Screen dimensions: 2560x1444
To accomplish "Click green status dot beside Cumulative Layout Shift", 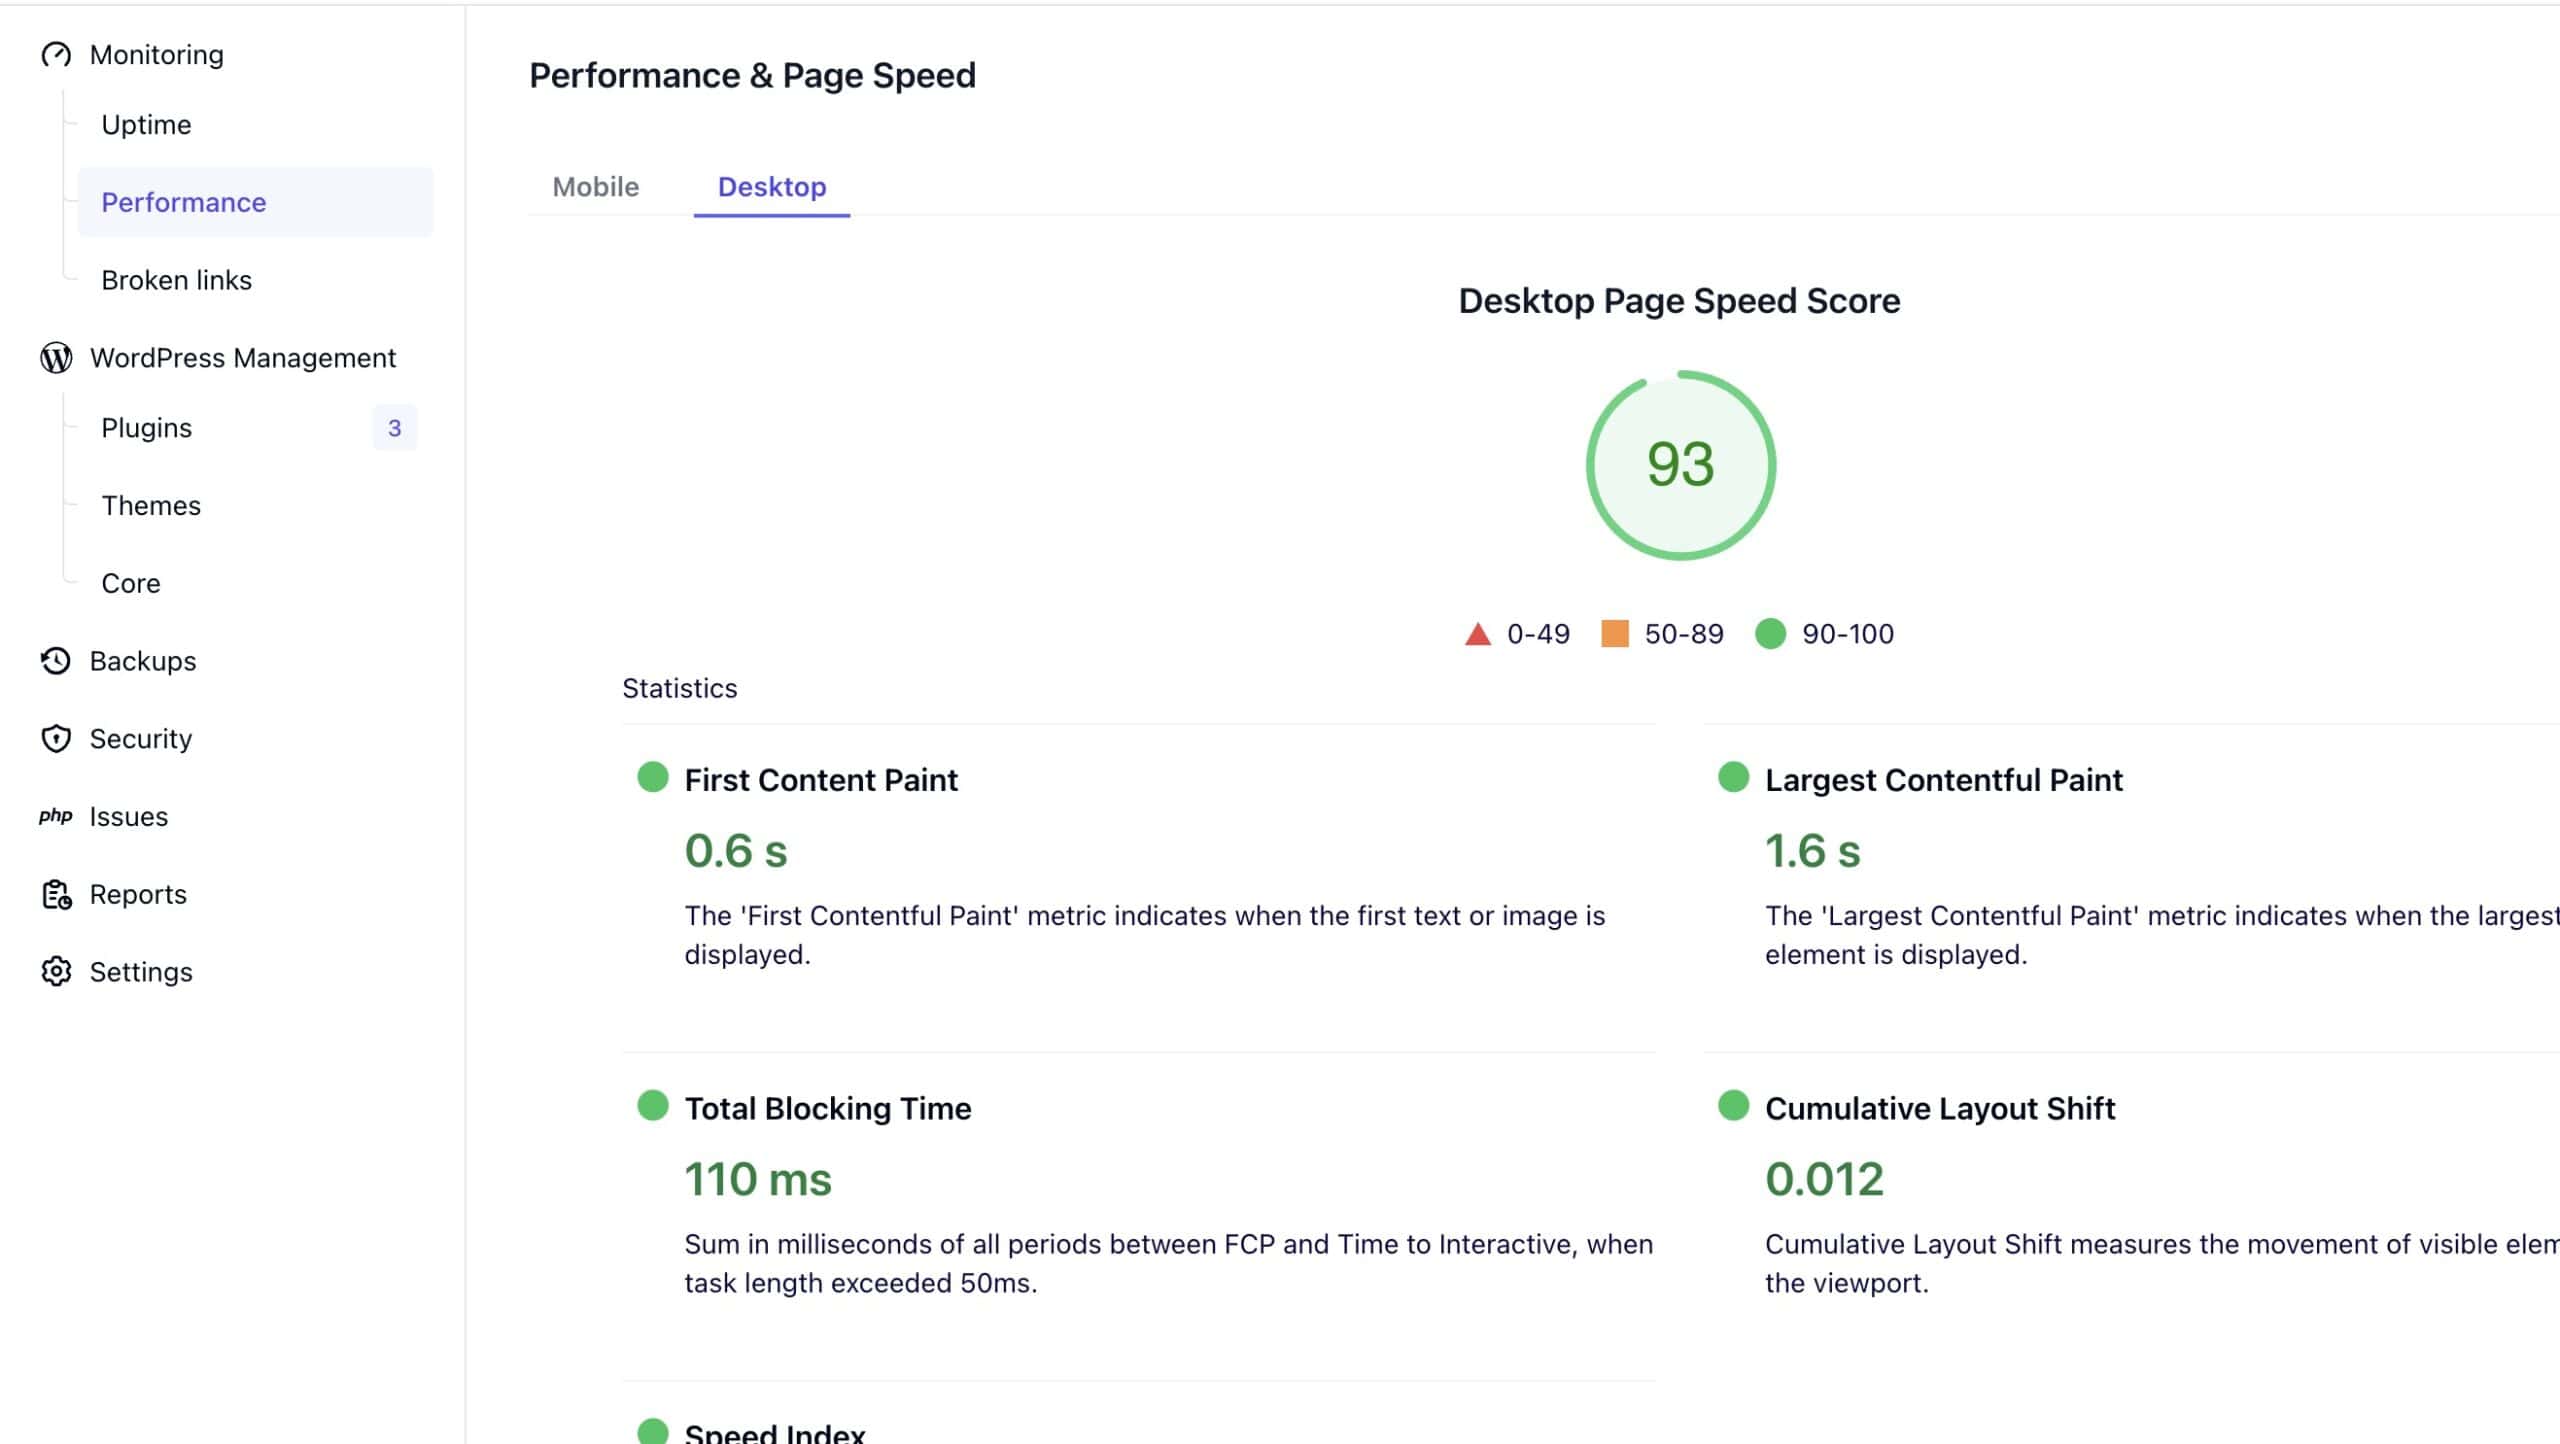I will click(1733, 1105).
